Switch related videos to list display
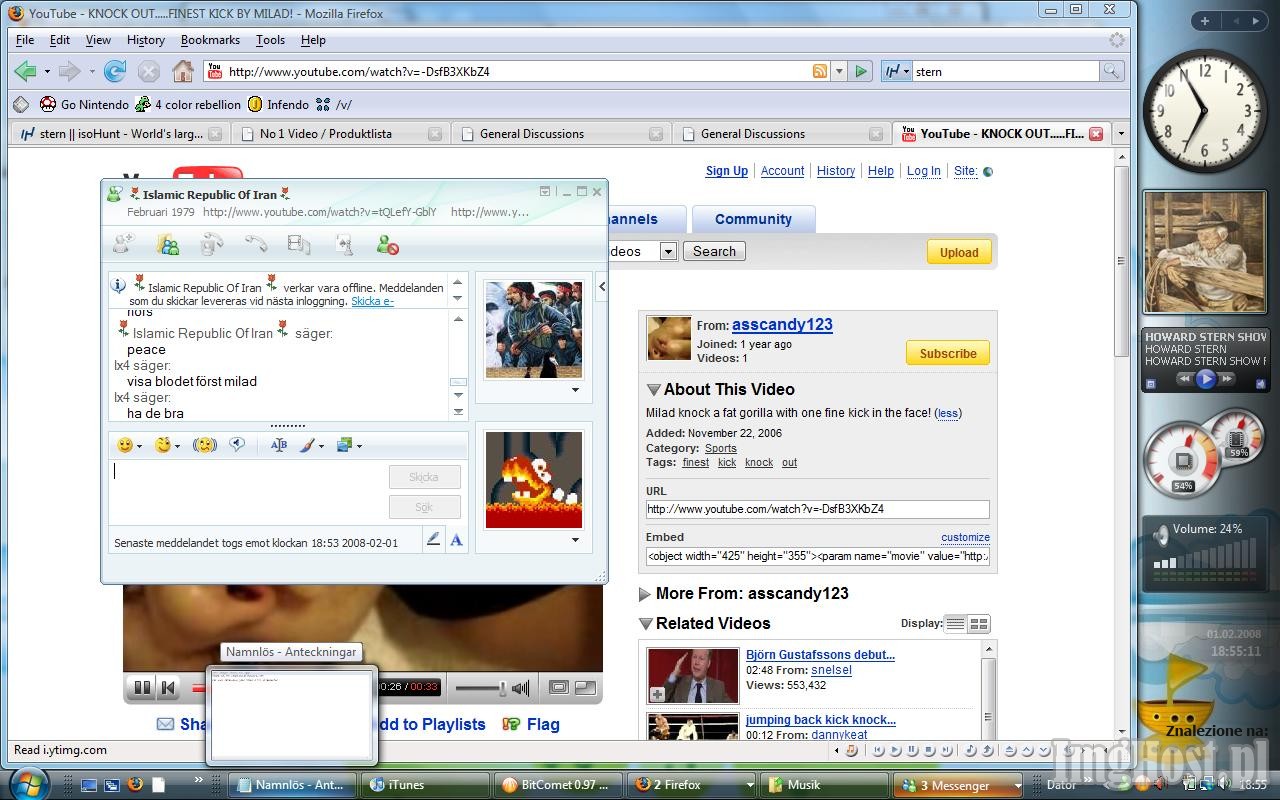The width and height of the screenshot is (1280, 800). point(956,624)
